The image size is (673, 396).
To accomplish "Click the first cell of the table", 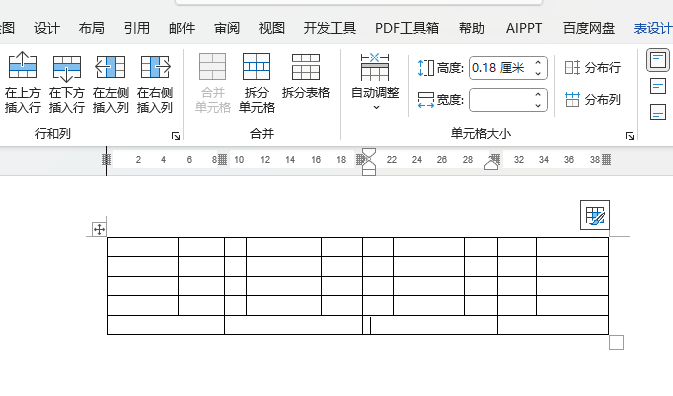I will (143, 247).
